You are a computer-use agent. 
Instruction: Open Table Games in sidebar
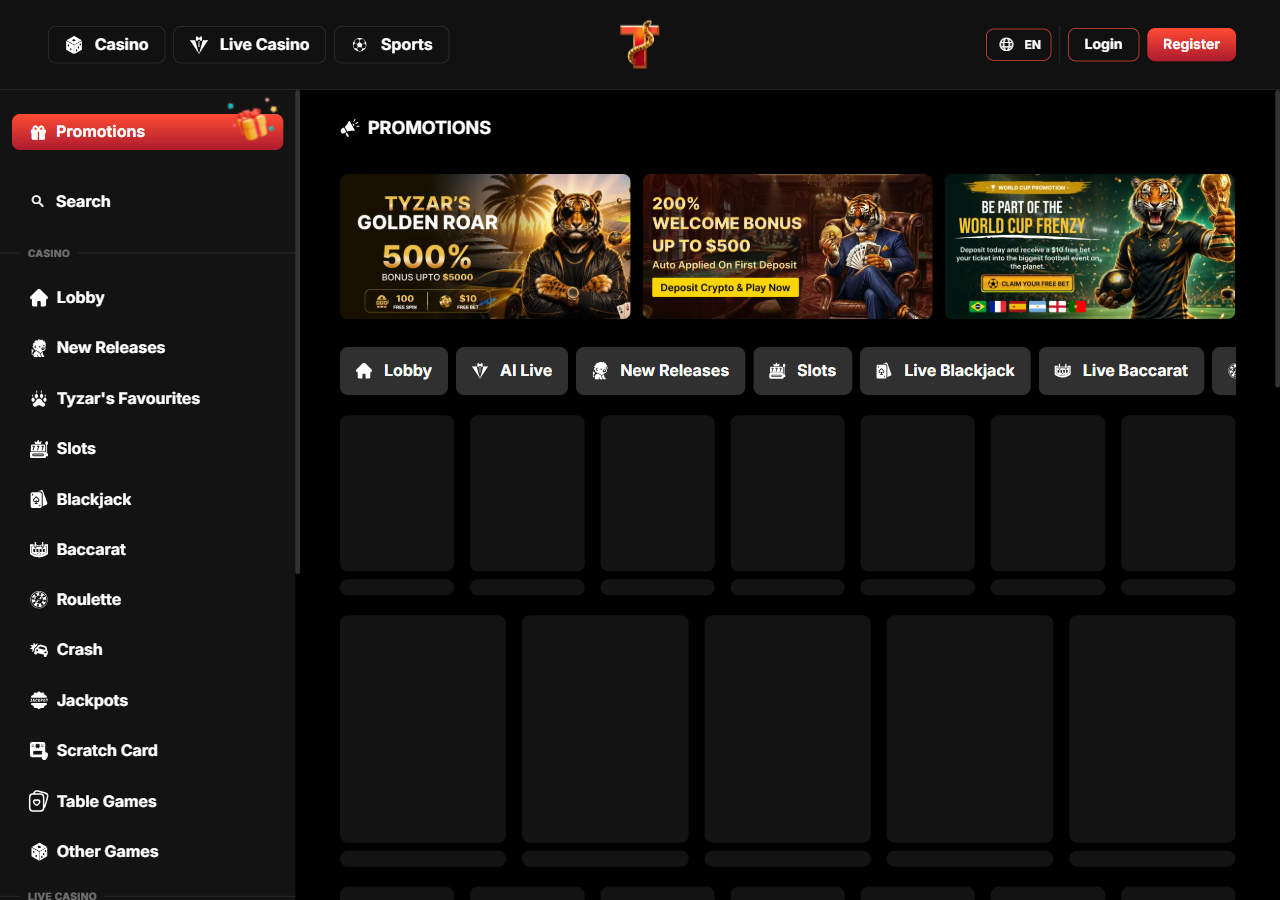[147, 801]
